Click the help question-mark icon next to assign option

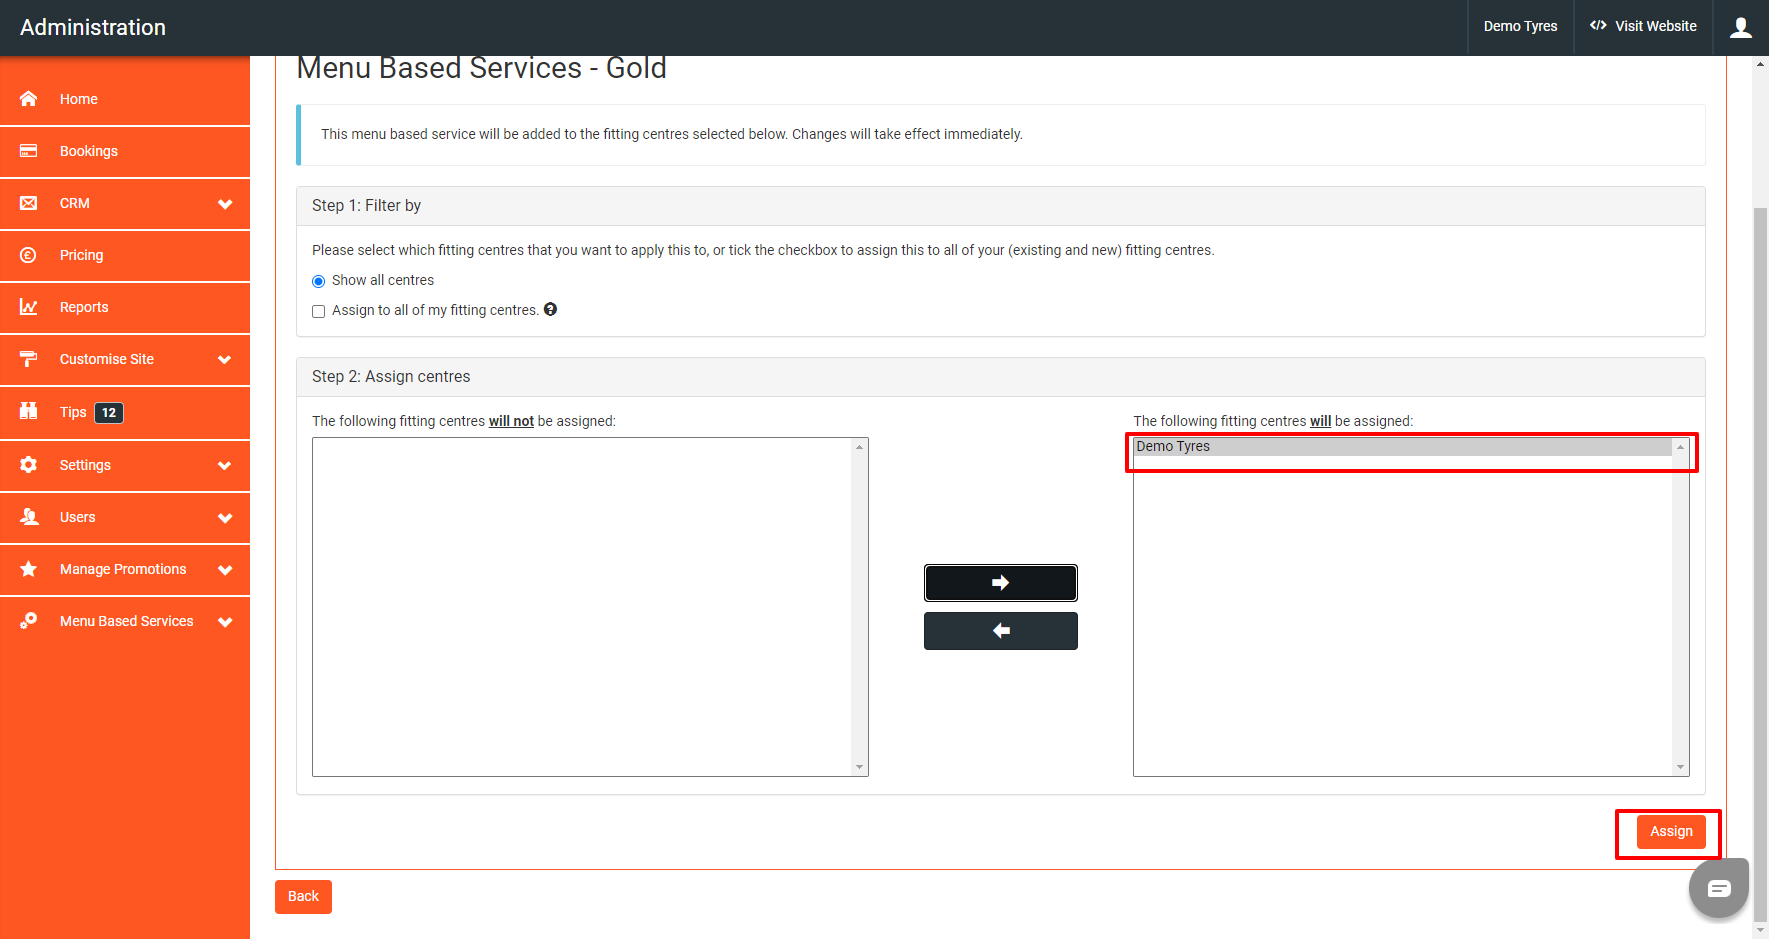550,310
